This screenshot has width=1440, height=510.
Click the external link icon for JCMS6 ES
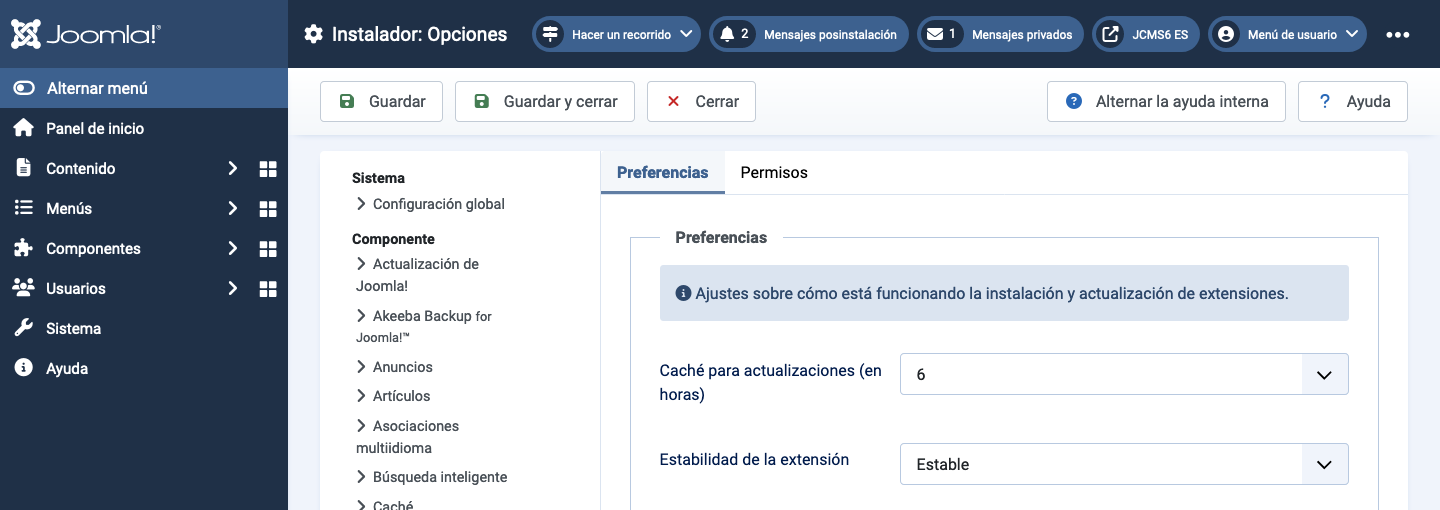coord(1110,34)
